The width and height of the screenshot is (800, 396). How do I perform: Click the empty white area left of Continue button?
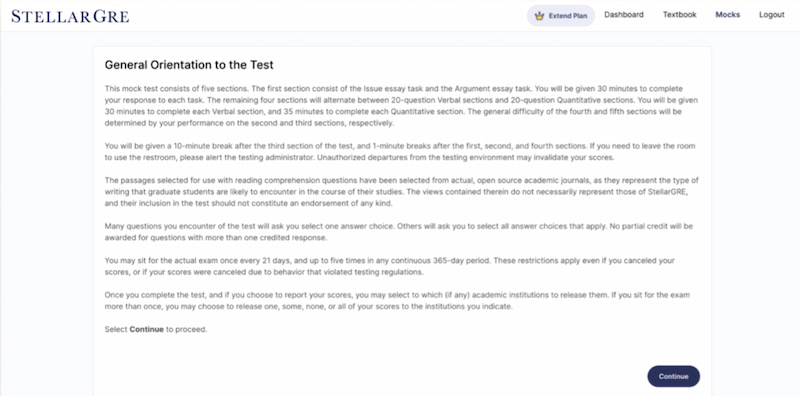pyautogui.click(x=370, y=377)
